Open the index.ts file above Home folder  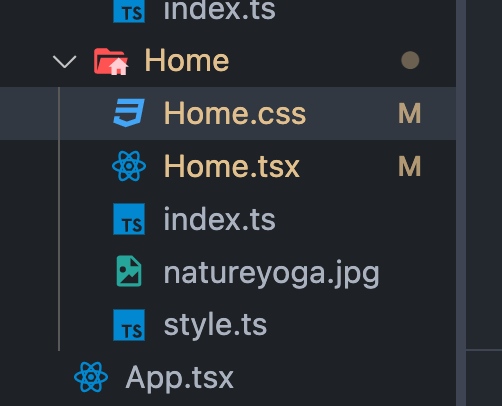tap(220, 10)
